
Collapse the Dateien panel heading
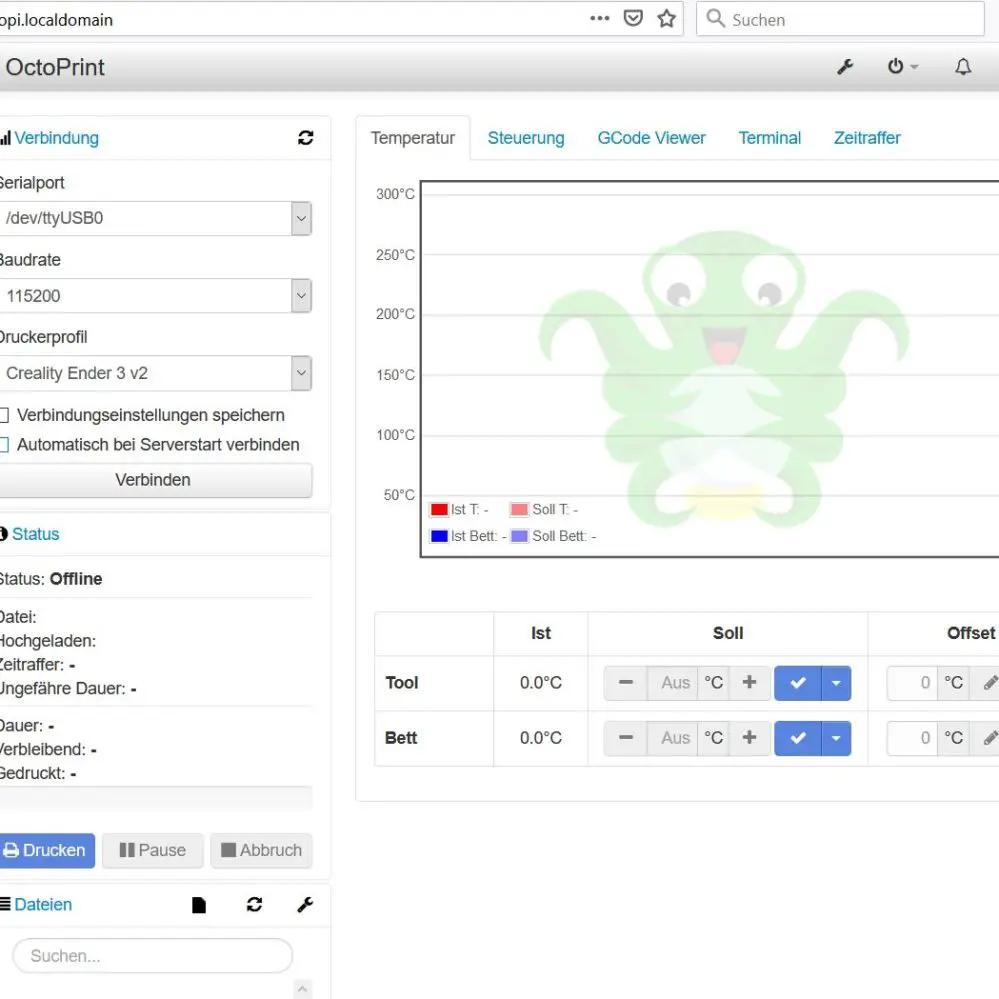click(x=43, y=905)
